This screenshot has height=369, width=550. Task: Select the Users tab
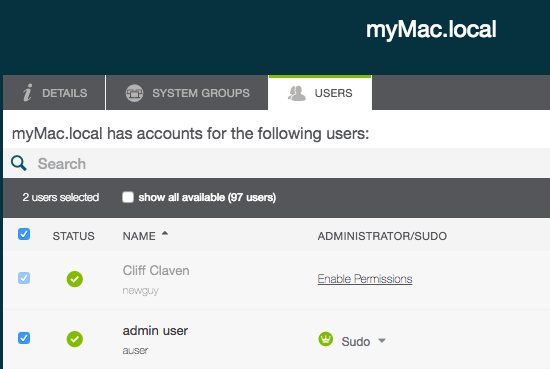pos(320,93)
